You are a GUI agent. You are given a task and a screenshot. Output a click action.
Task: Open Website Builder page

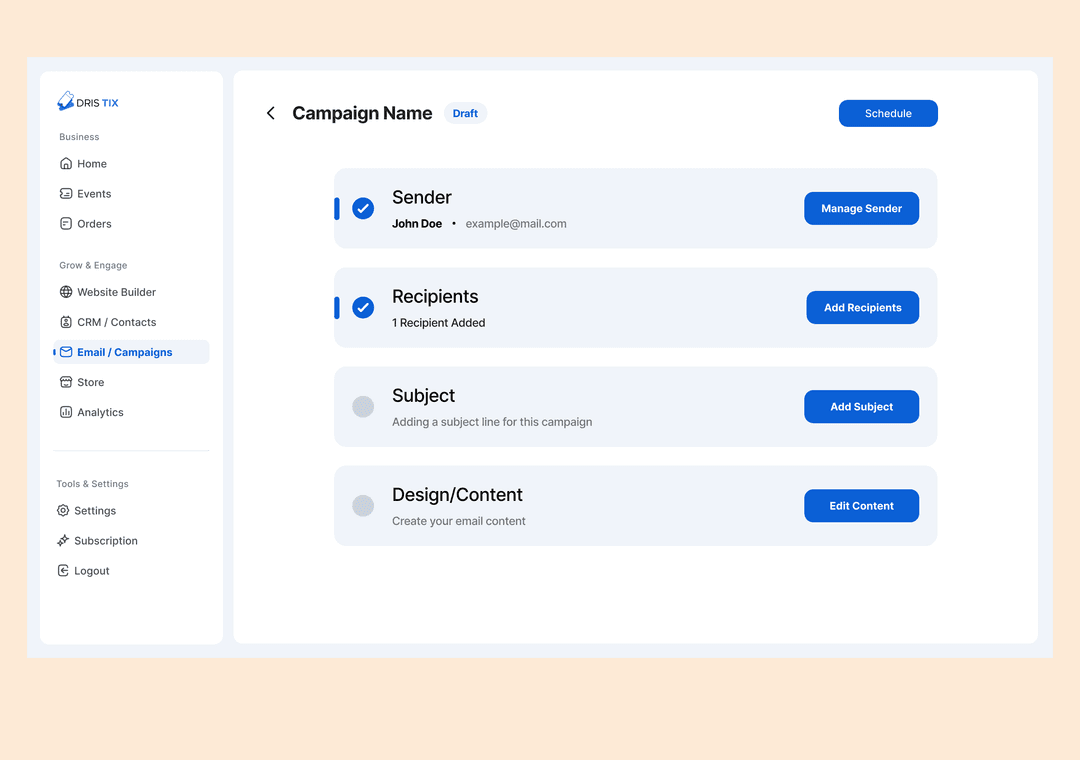click(131, 292)
